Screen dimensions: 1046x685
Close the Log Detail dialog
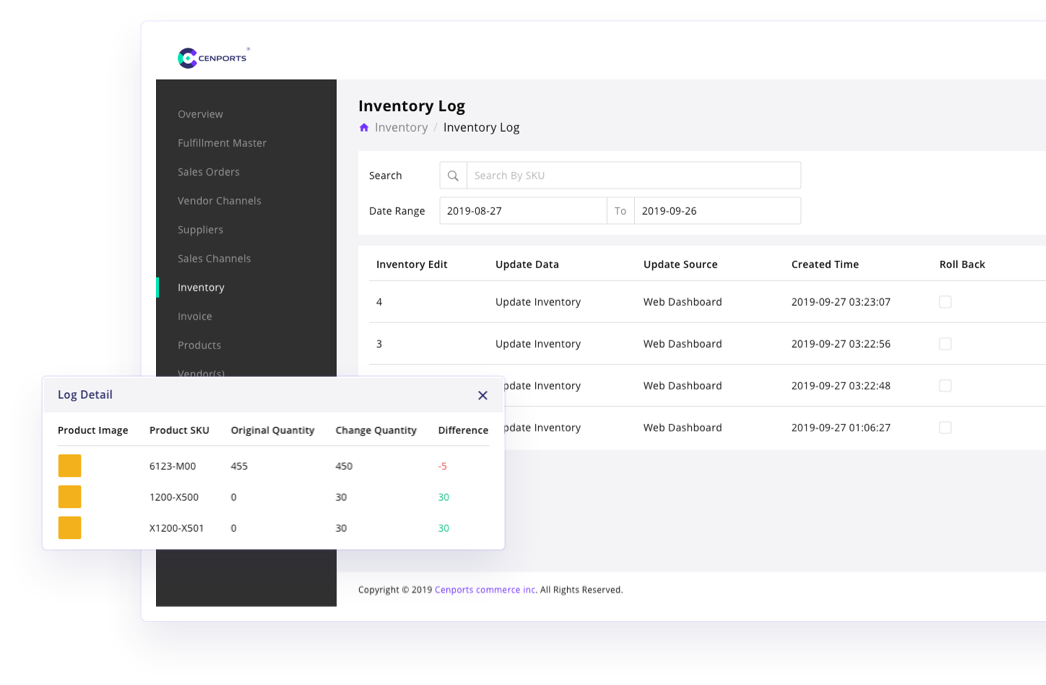point(482,394)
